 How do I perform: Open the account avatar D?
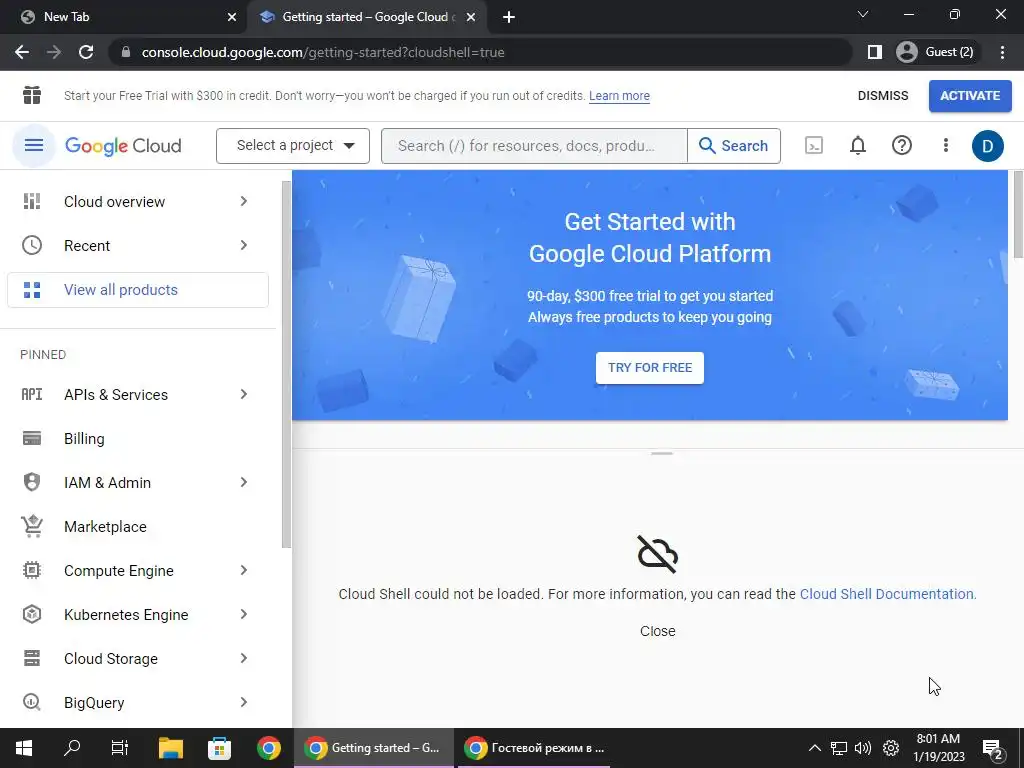[987, 146]
